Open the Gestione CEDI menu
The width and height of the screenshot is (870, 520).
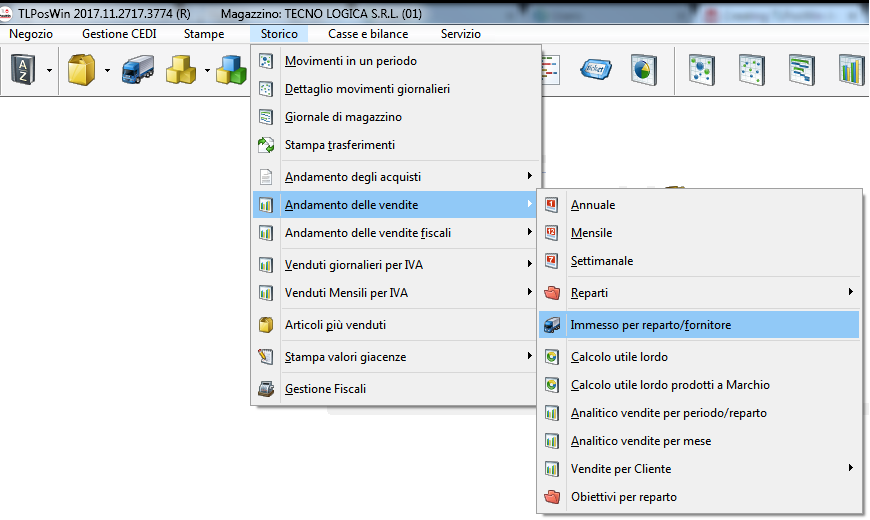[x=119, y=34]
